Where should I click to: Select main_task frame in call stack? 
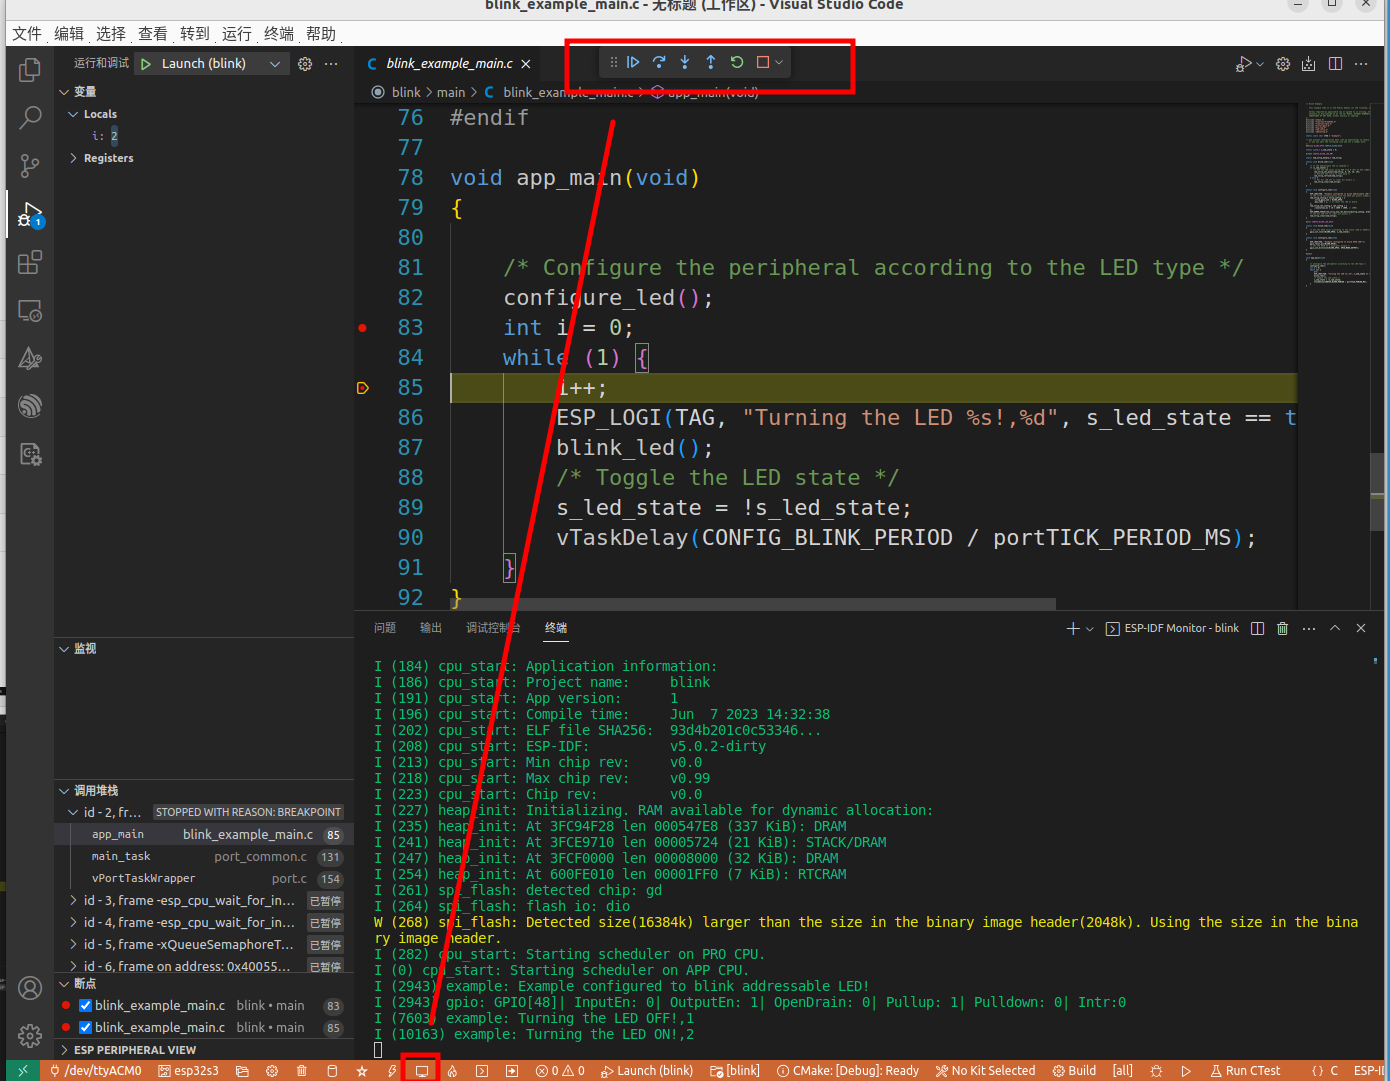point(204,856)
